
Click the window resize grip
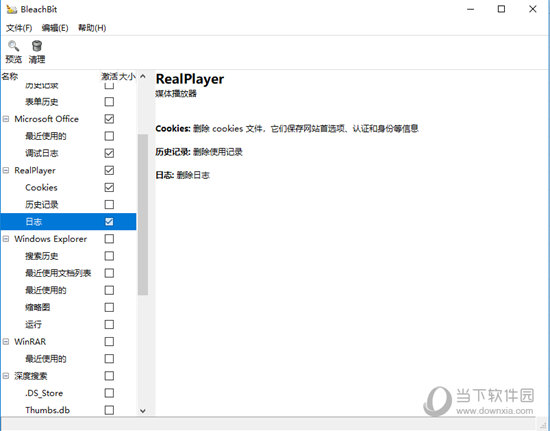[x=543, y=425]
